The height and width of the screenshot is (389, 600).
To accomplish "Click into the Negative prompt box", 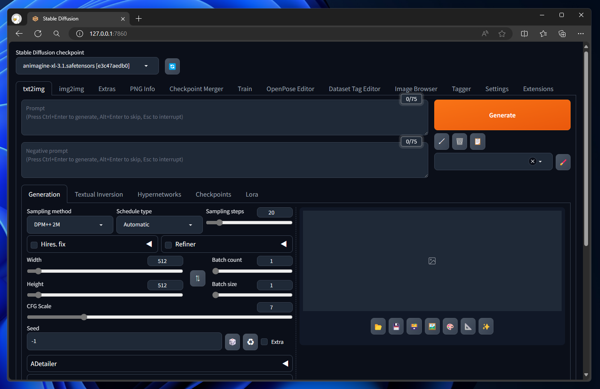I will coord(225,160).
